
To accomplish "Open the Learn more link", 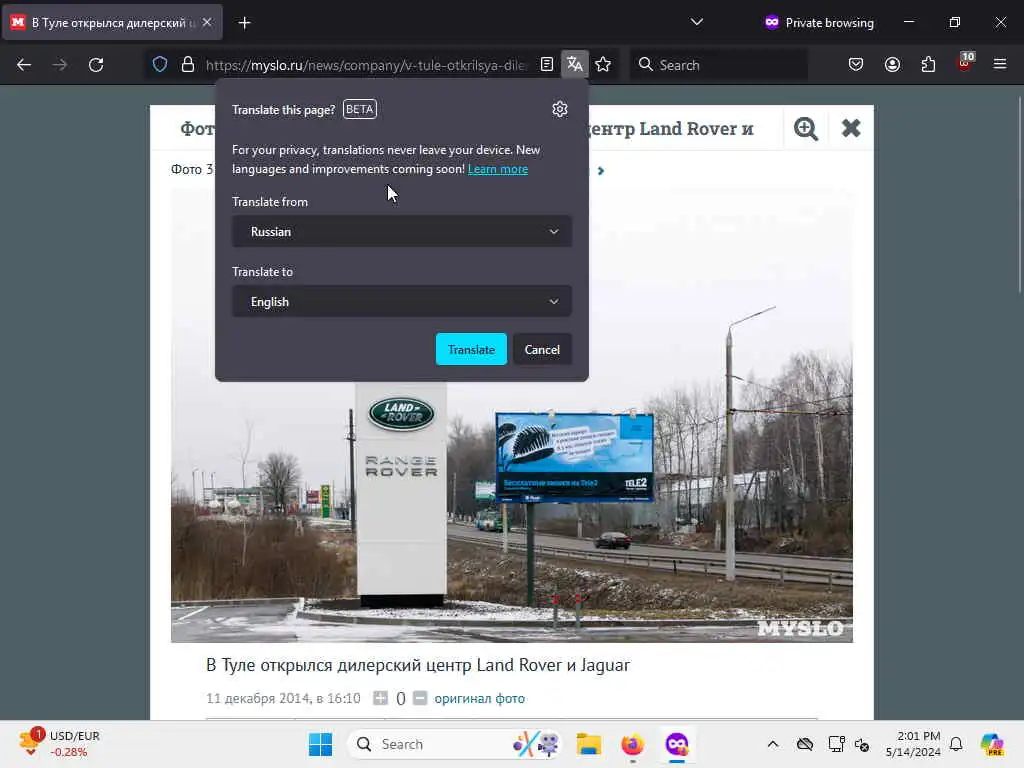I will coord(498,169).
